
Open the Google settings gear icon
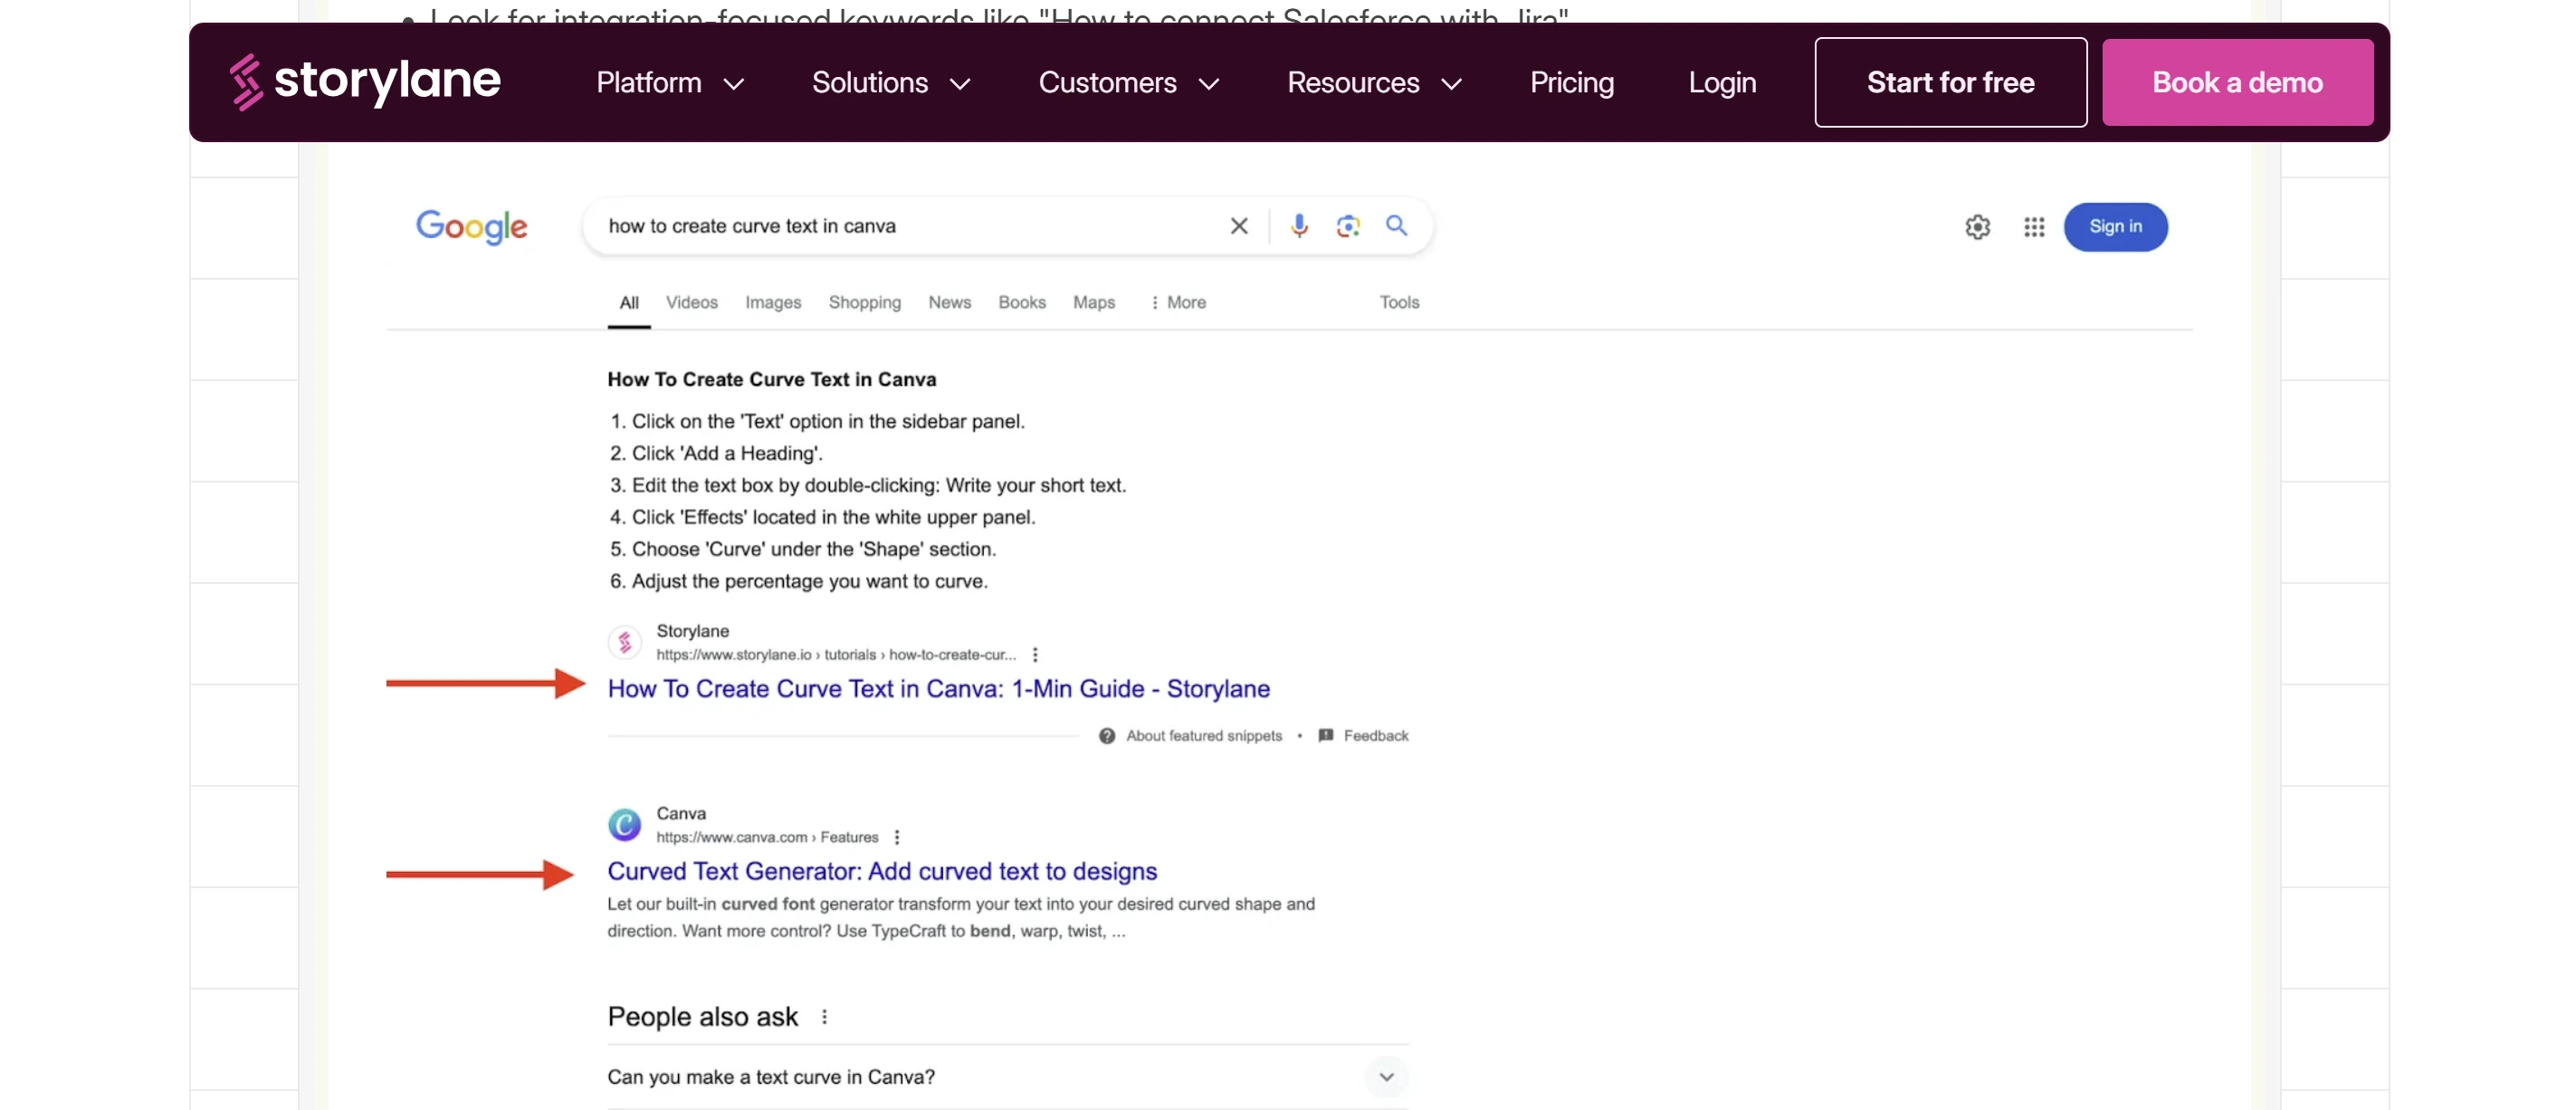click(1977, 227)
